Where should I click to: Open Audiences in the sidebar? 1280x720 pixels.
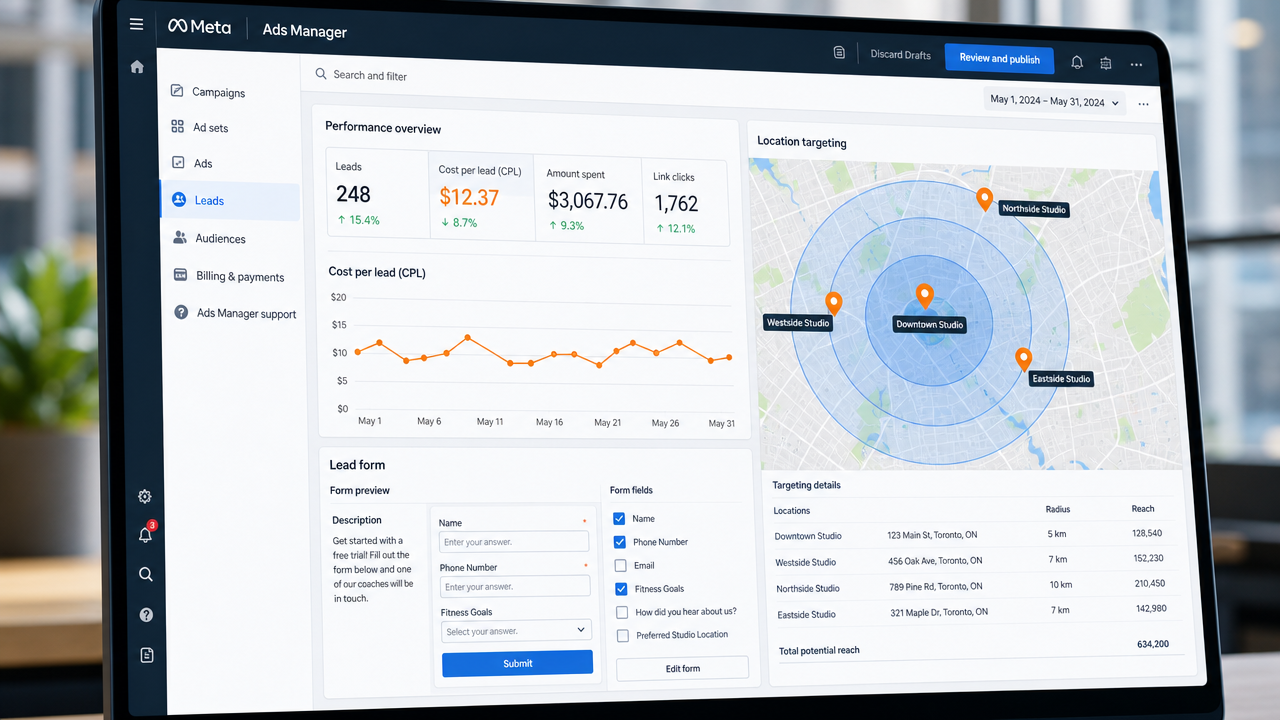(209, 238)
